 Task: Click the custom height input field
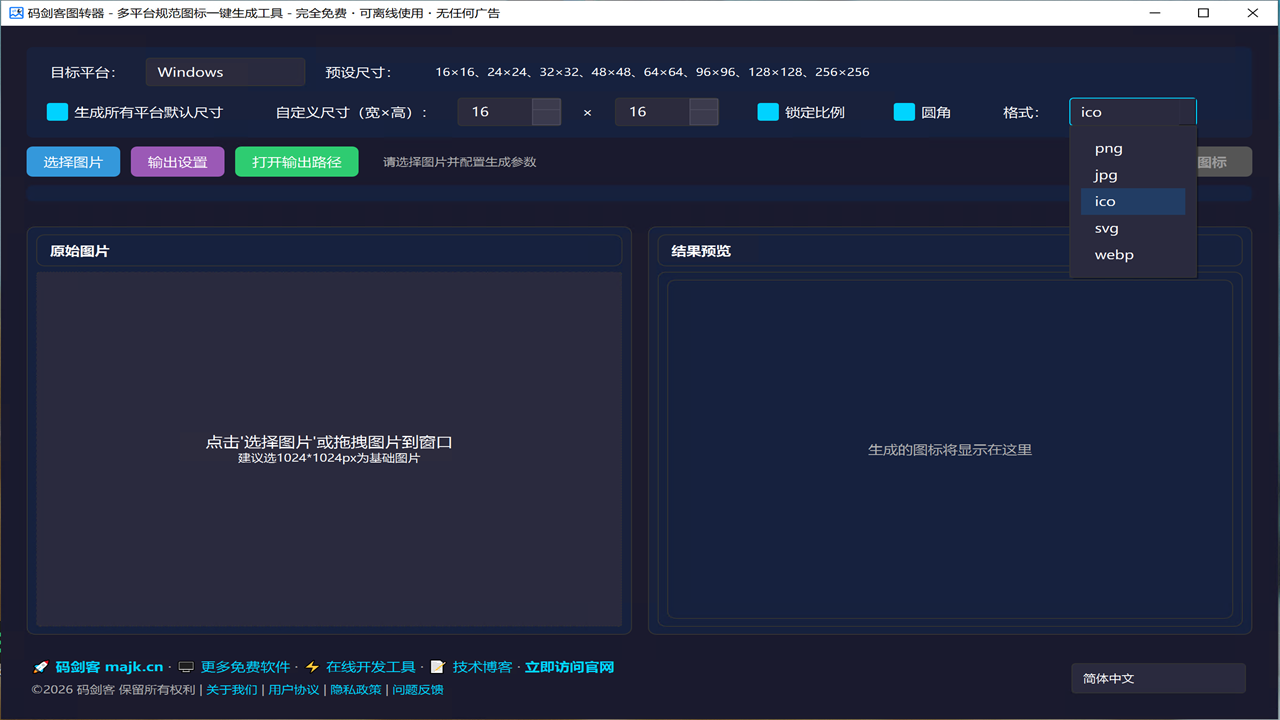point(652,112)
